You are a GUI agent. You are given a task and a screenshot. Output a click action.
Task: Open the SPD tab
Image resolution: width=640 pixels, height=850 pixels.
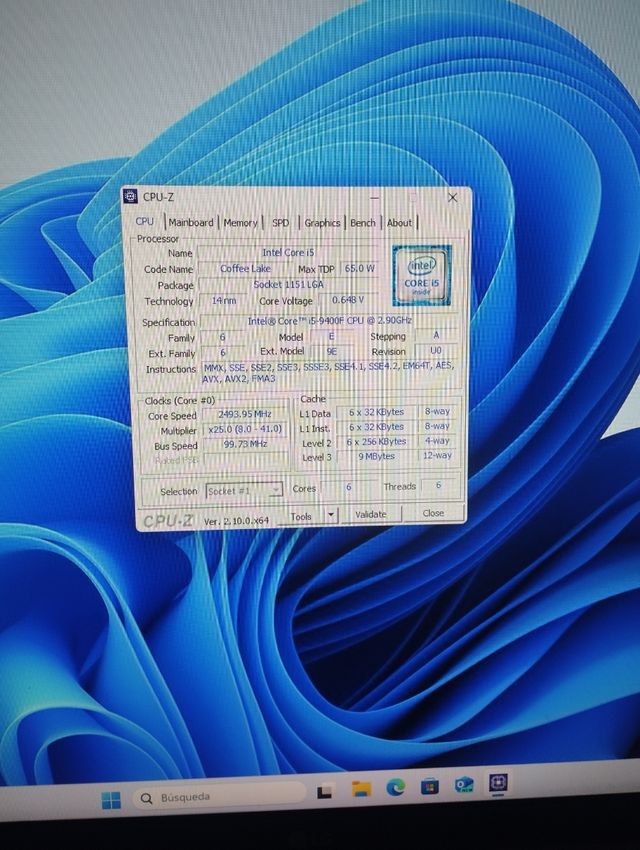click(280, 223)
